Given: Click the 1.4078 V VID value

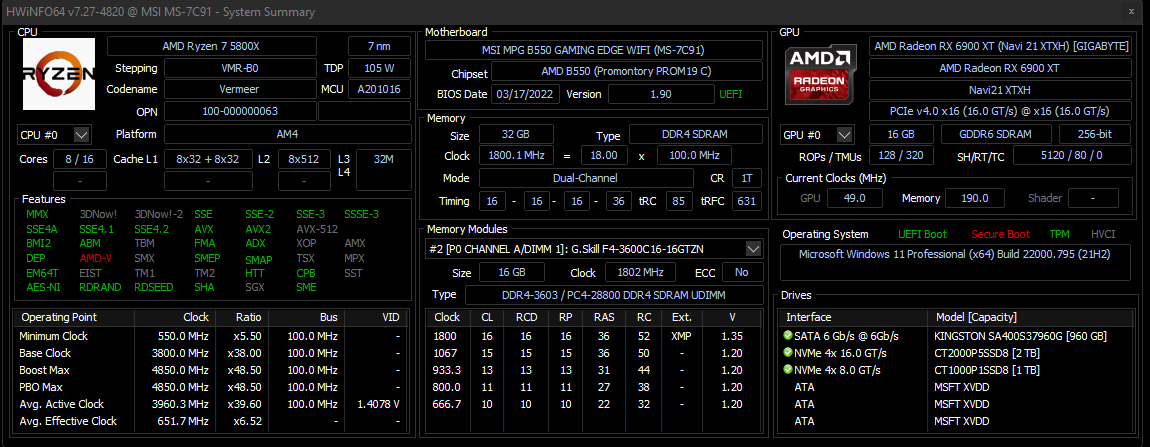Looking at the screenshot, I should [376, 404].
